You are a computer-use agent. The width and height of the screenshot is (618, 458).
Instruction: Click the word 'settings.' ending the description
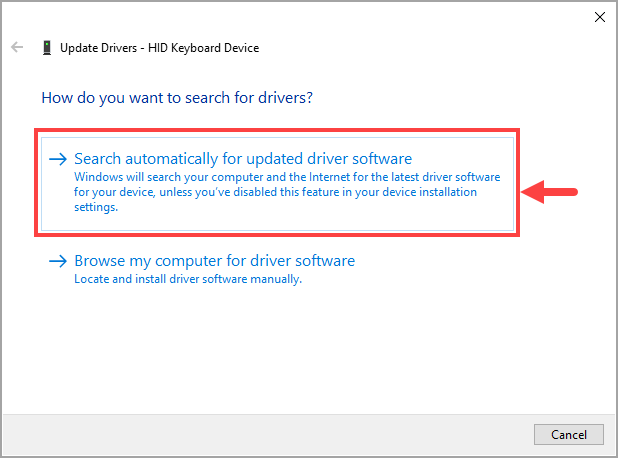(96, 207)
